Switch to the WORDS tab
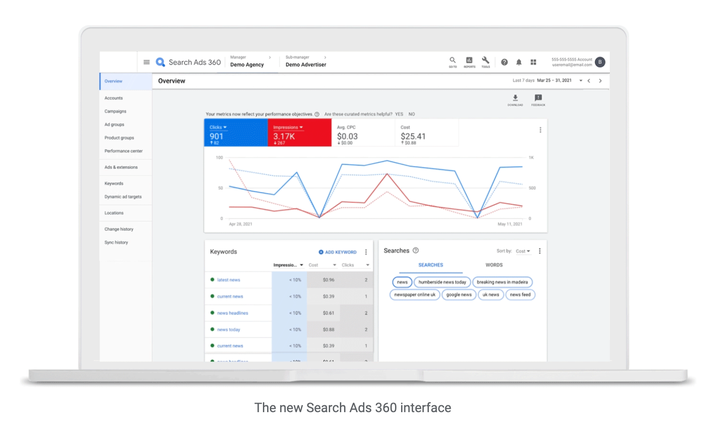The image size is (728, 440). click(494, 265)
